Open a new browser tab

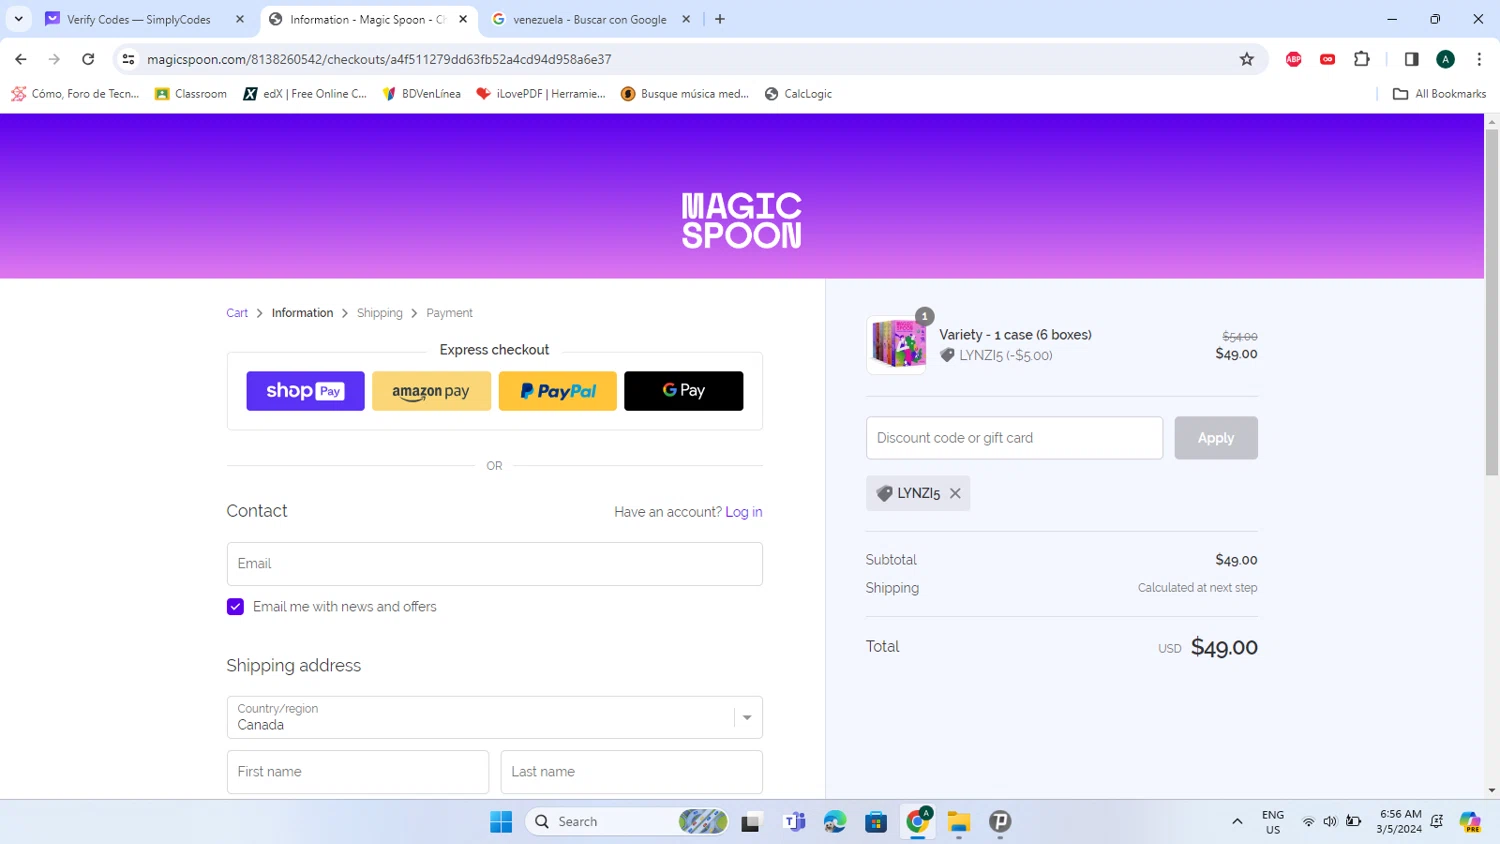coord(720,19)
